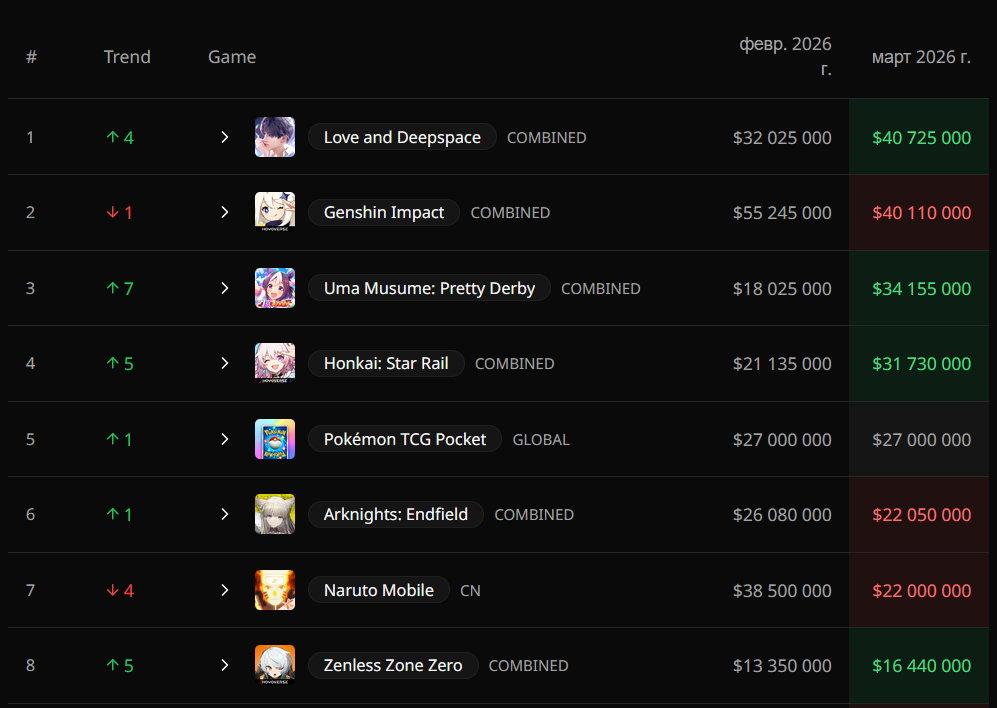Screen dimensions: 997x708
Task: Sort by the Trend column header
Action: click(x=127, y=57)
